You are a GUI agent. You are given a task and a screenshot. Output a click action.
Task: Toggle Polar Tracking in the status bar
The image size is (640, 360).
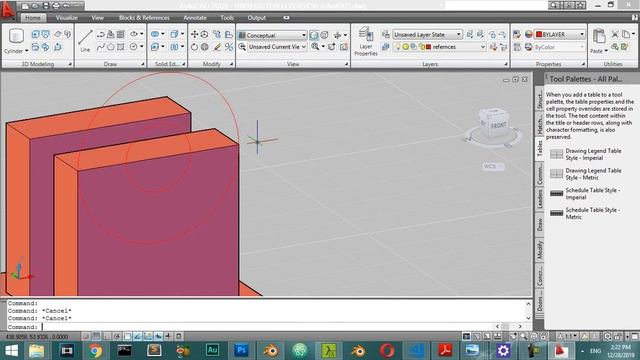117,336
